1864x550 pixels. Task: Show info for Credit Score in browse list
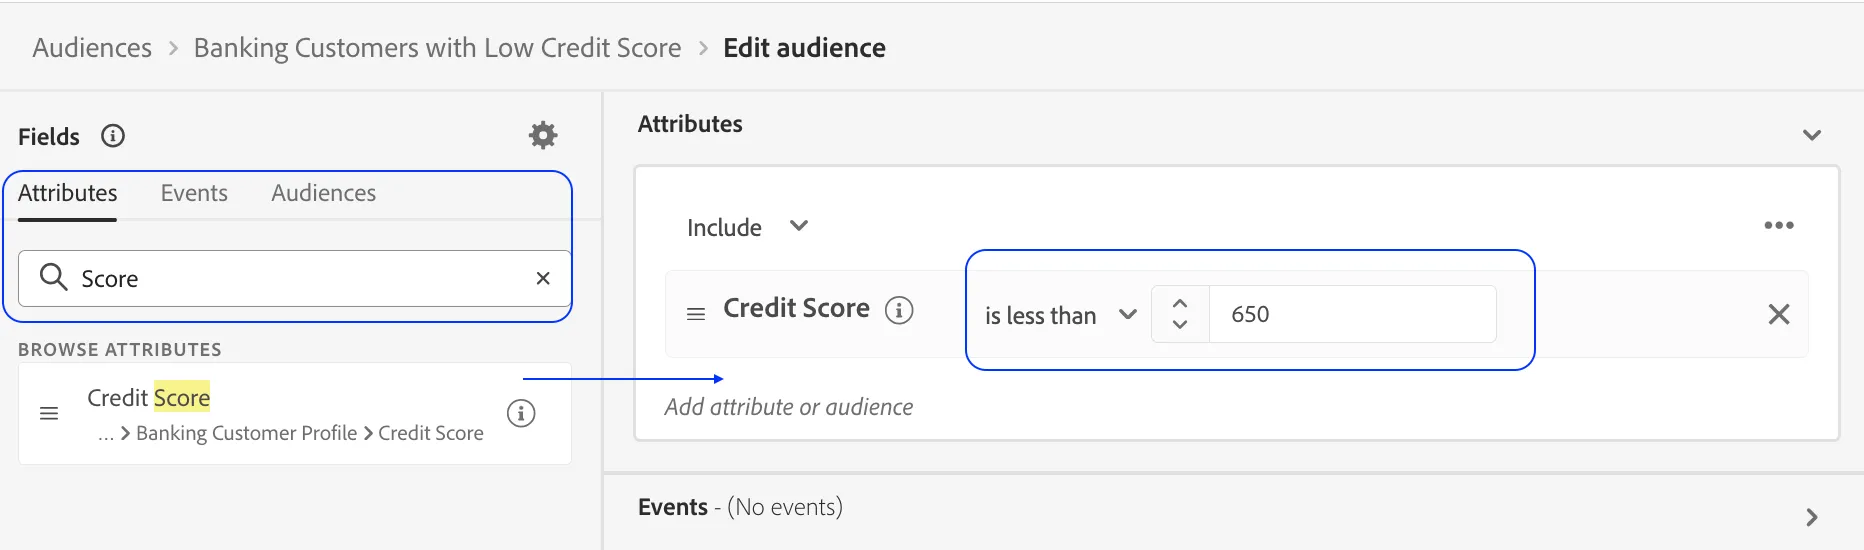(521, 413)
